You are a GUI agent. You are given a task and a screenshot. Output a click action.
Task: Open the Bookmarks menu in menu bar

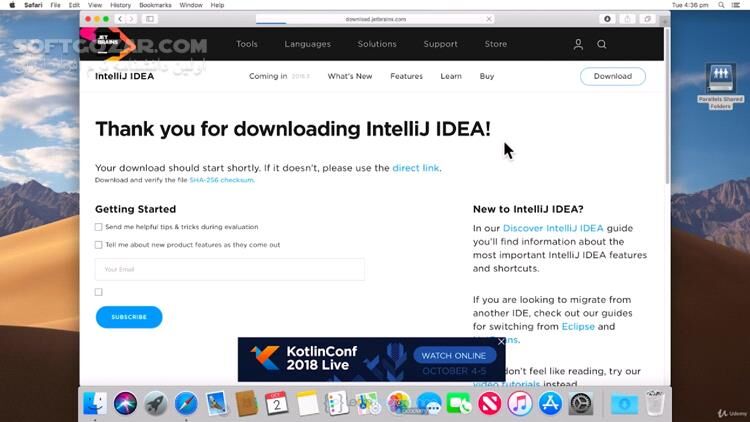coord(155,5)
